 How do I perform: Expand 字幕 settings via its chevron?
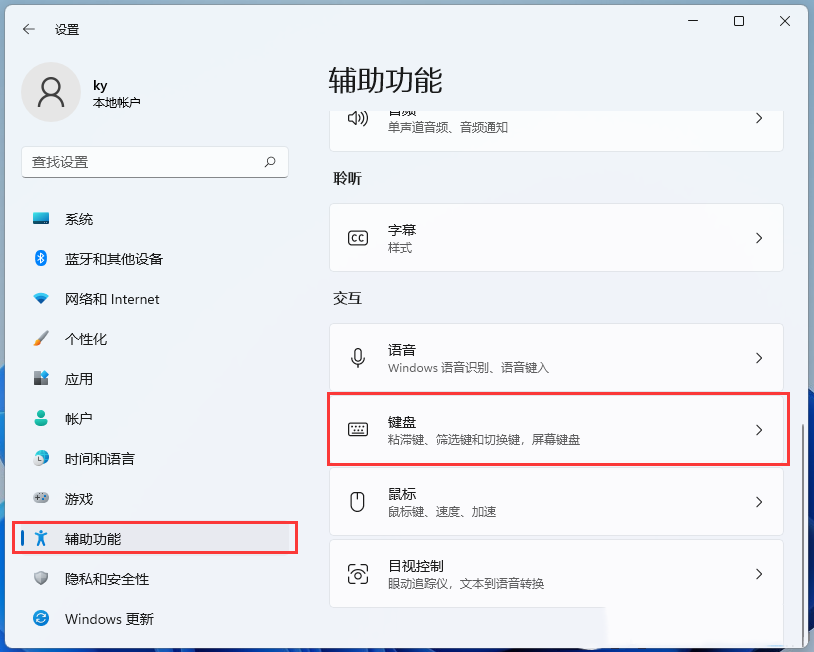click(x=758, y=237)
